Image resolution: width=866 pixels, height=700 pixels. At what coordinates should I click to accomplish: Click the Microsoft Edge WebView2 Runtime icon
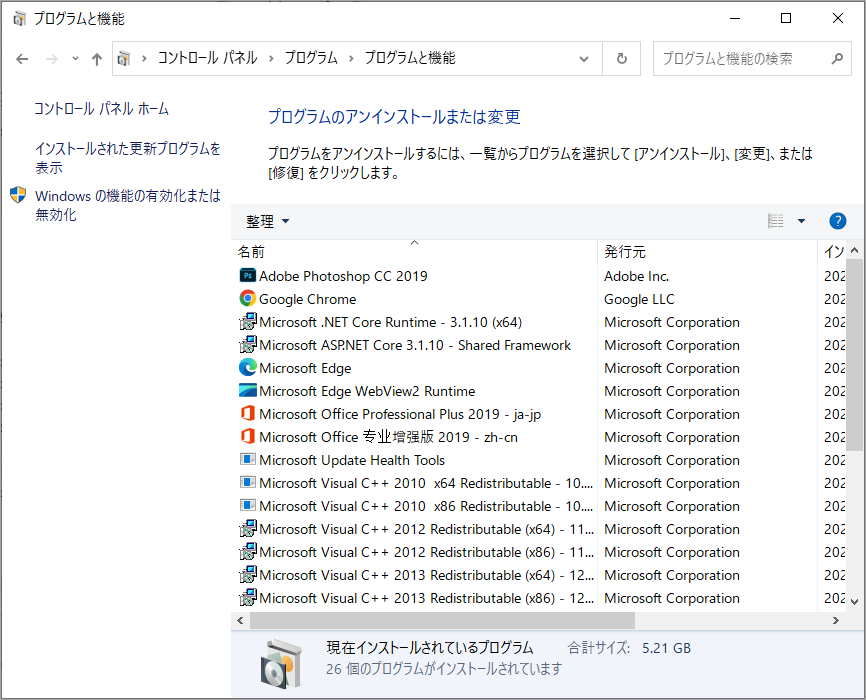click(x=246, y=391)
